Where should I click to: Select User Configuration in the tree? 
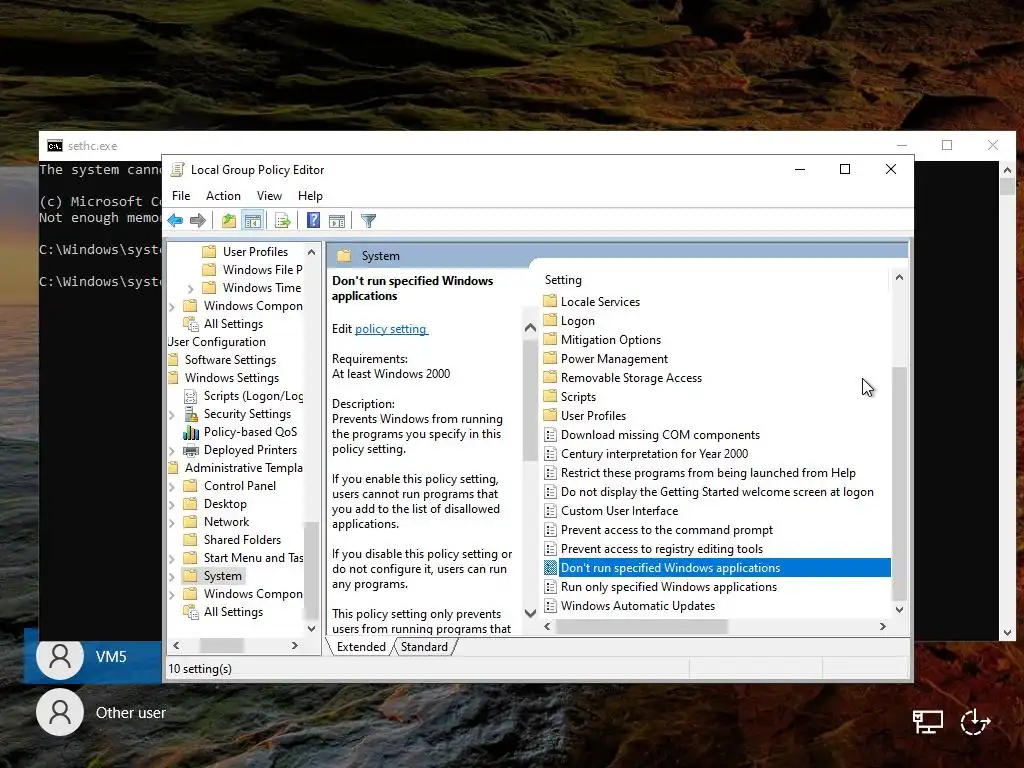pos(217,342)
